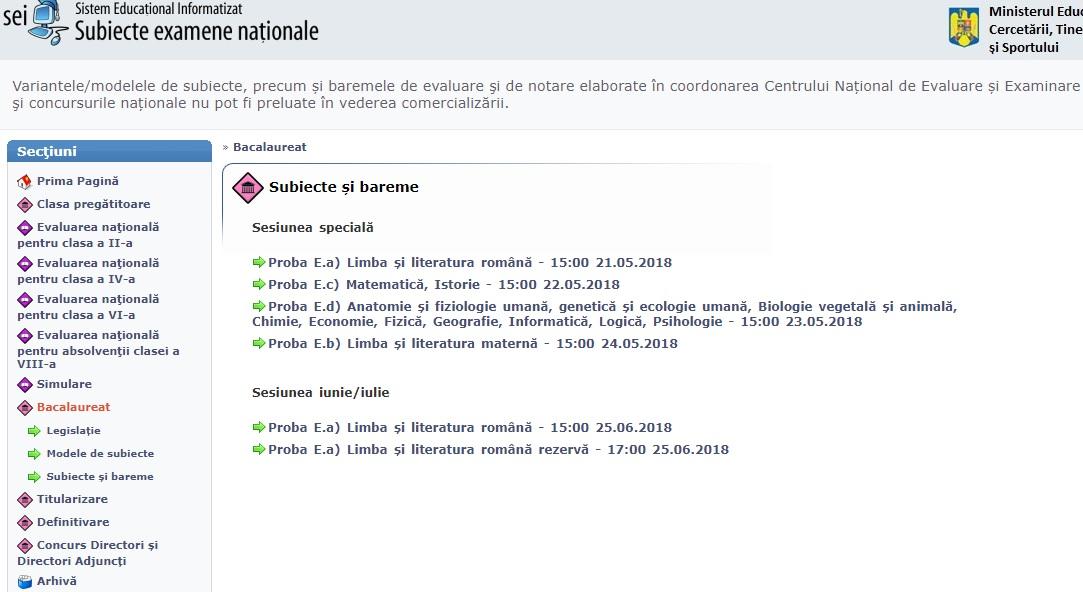Click the Arhivă database icon
This screenshot has width=1083, height=592.
point(25,582)
